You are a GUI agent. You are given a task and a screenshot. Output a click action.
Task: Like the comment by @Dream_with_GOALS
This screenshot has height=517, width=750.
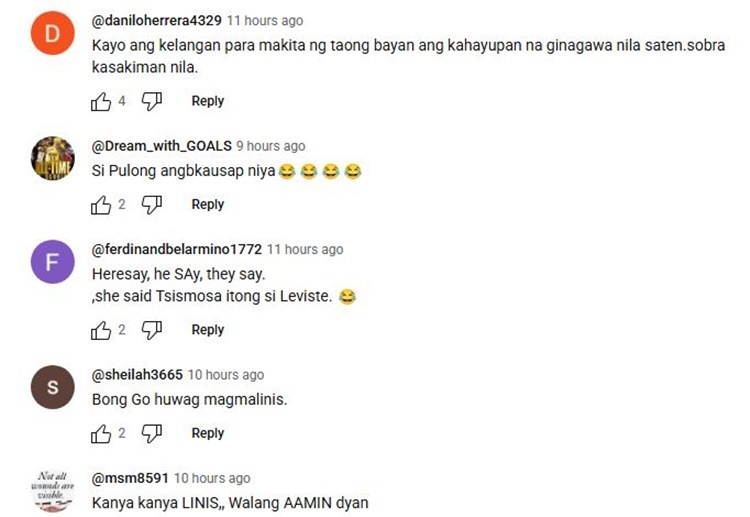click(101, 205)
